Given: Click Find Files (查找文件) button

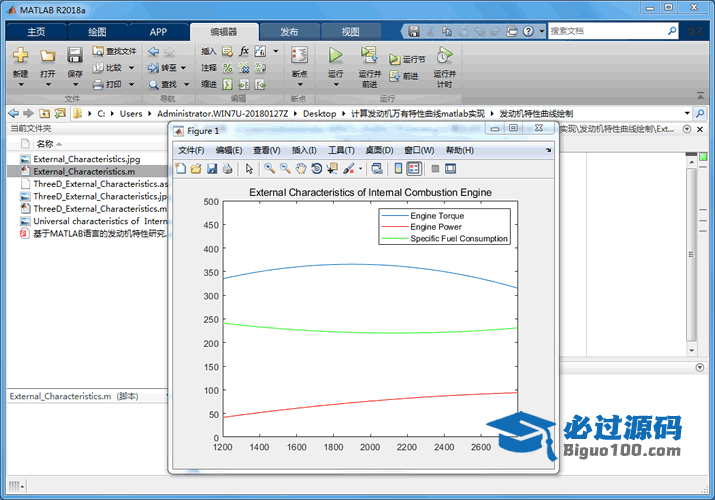Looking at the screenshot, I should point(113,51).
